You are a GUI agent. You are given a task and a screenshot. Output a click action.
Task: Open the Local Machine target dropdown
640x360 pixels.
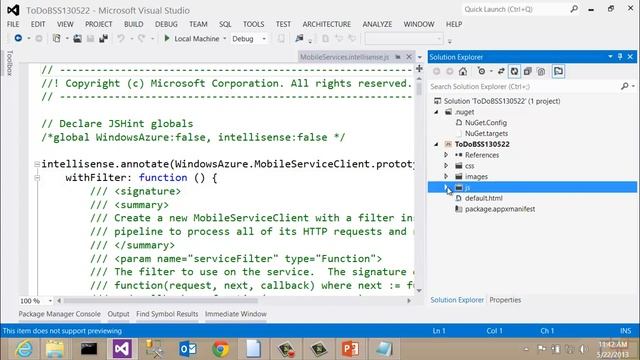click(224, 39)
